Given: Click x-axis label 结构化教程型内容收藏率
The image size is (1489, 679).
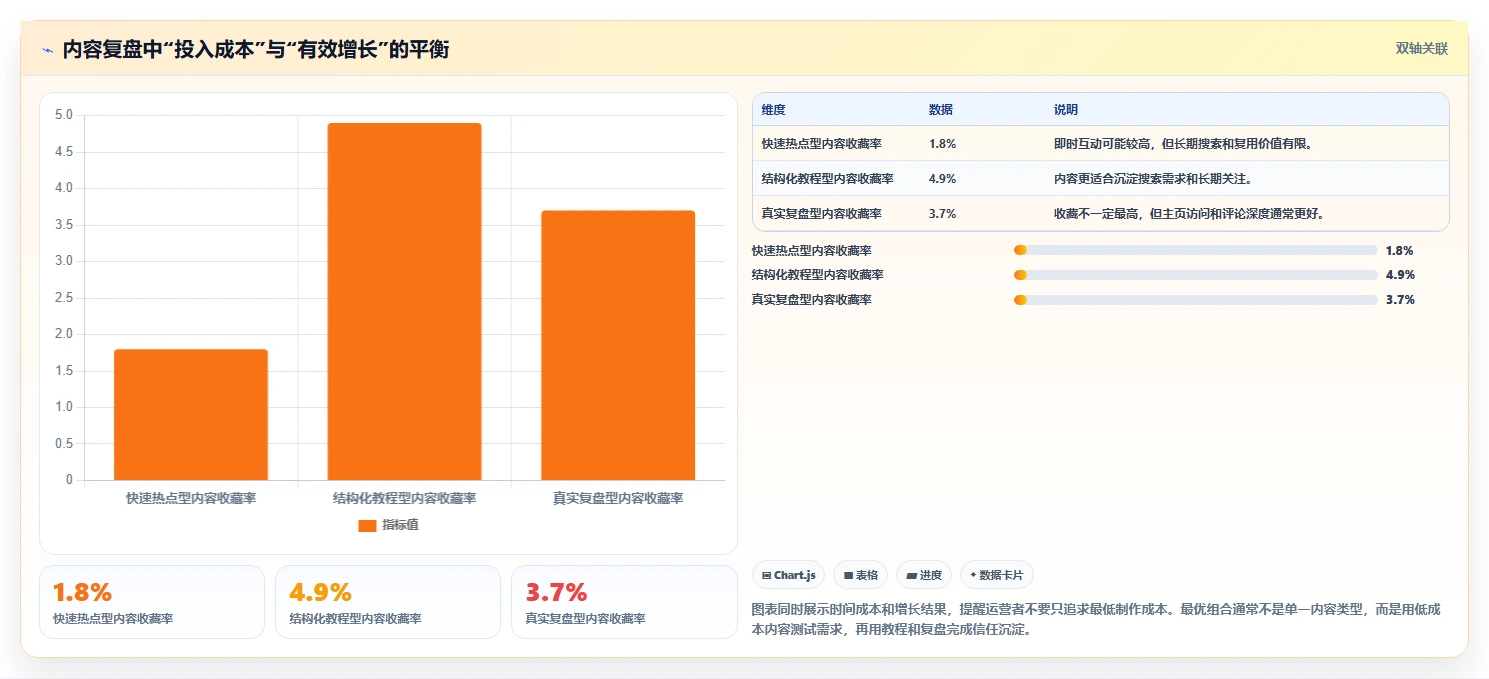Looking at the screenshot, I should coord(404,498).
